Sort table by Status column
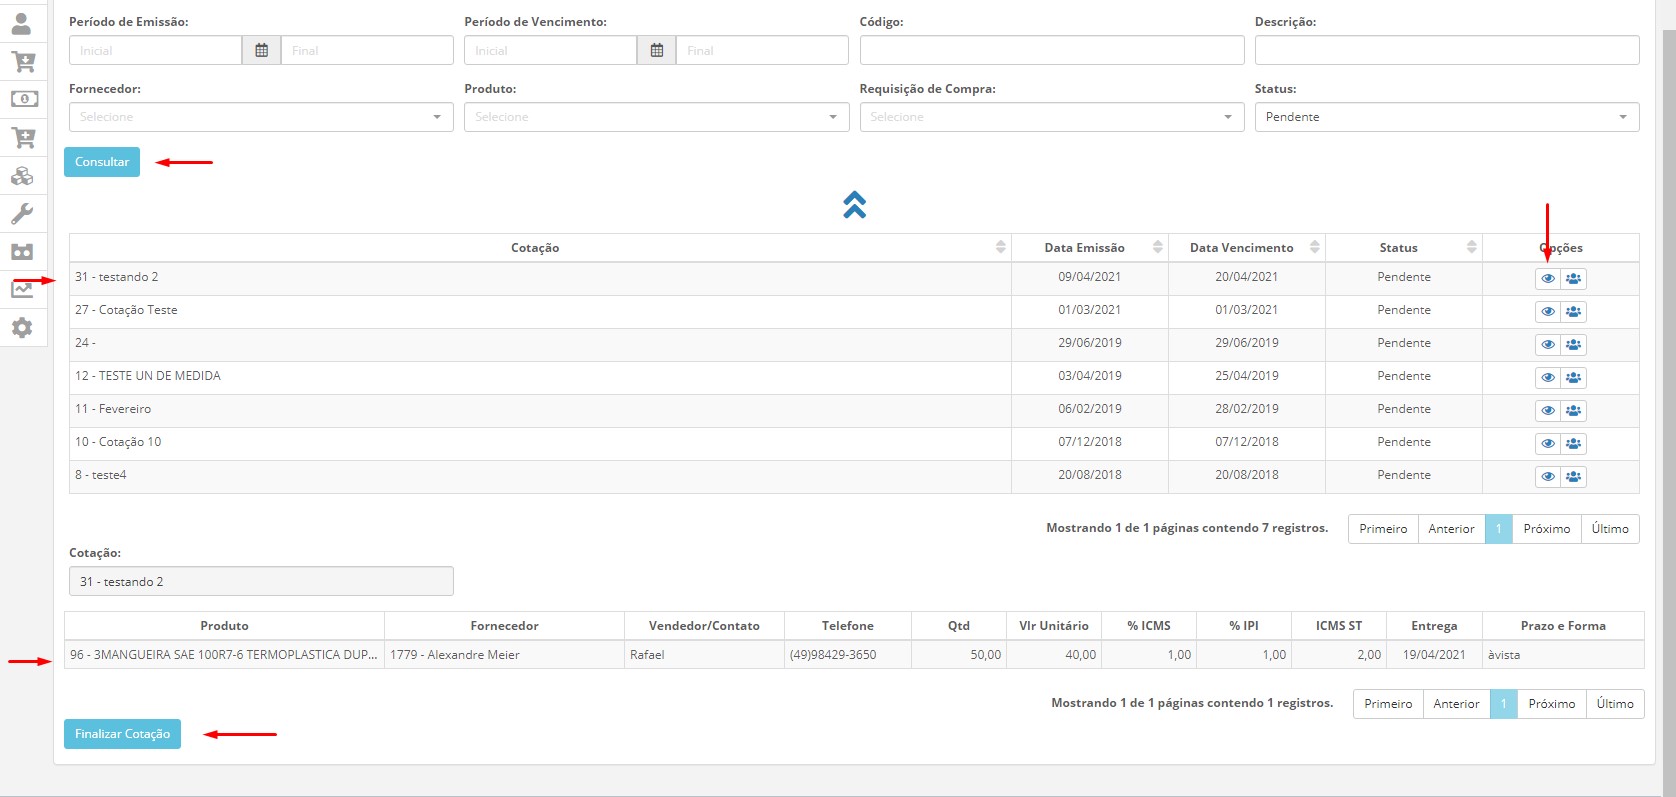Screen dimensions: 1676x797 click(1404, 248)
